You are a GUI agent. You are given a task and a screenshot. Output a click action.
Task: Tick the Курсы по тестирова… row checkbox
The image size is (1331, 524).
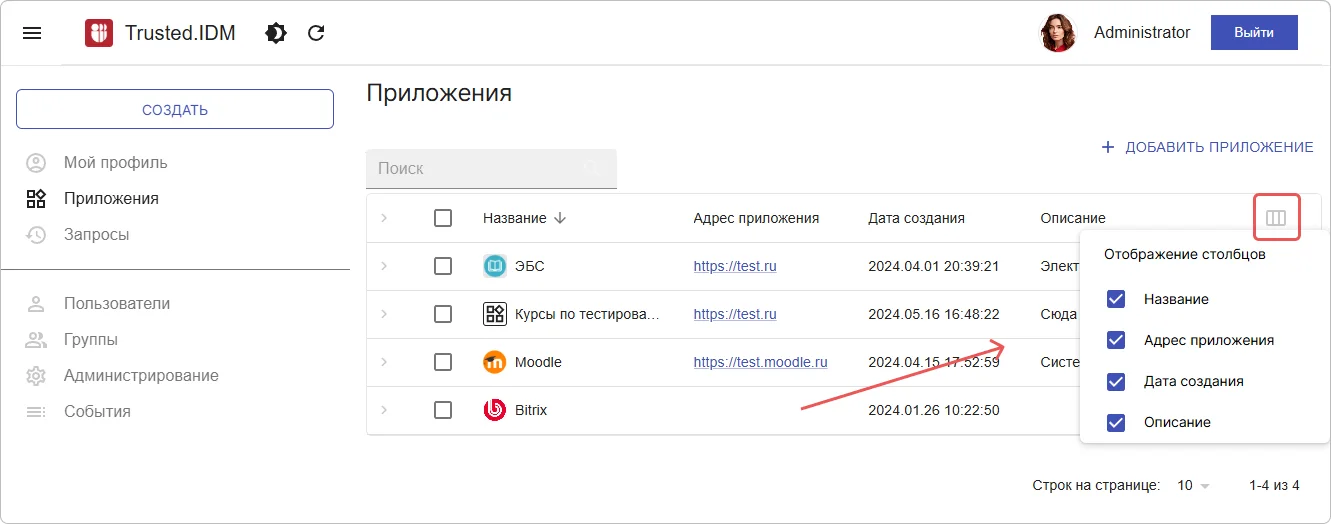point(443,314)
